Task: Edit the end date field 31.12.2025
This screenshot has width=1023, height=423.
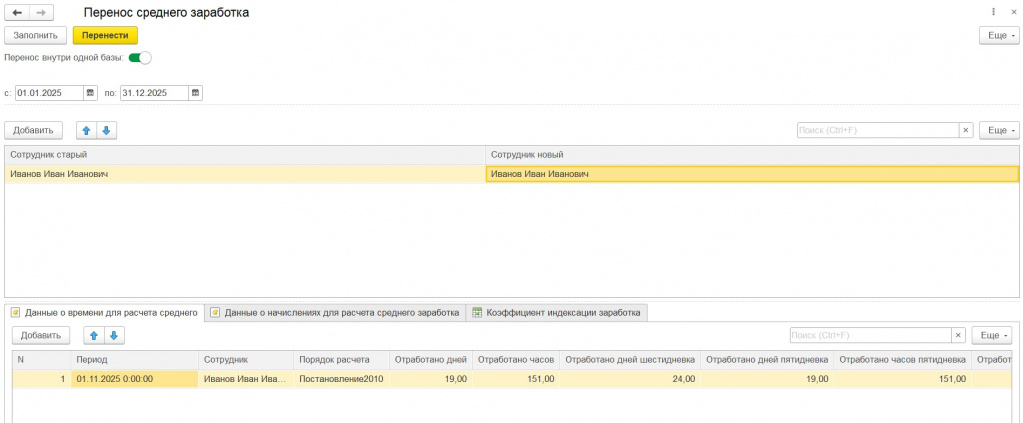Action: 154,93
